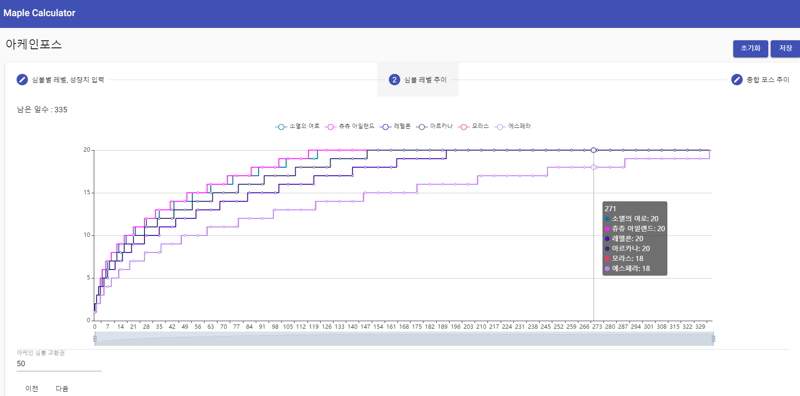Viewport: 800px width, 396px height.
Task: Toggle 아르카나 series in legend
Action: (x=434, y=126)
